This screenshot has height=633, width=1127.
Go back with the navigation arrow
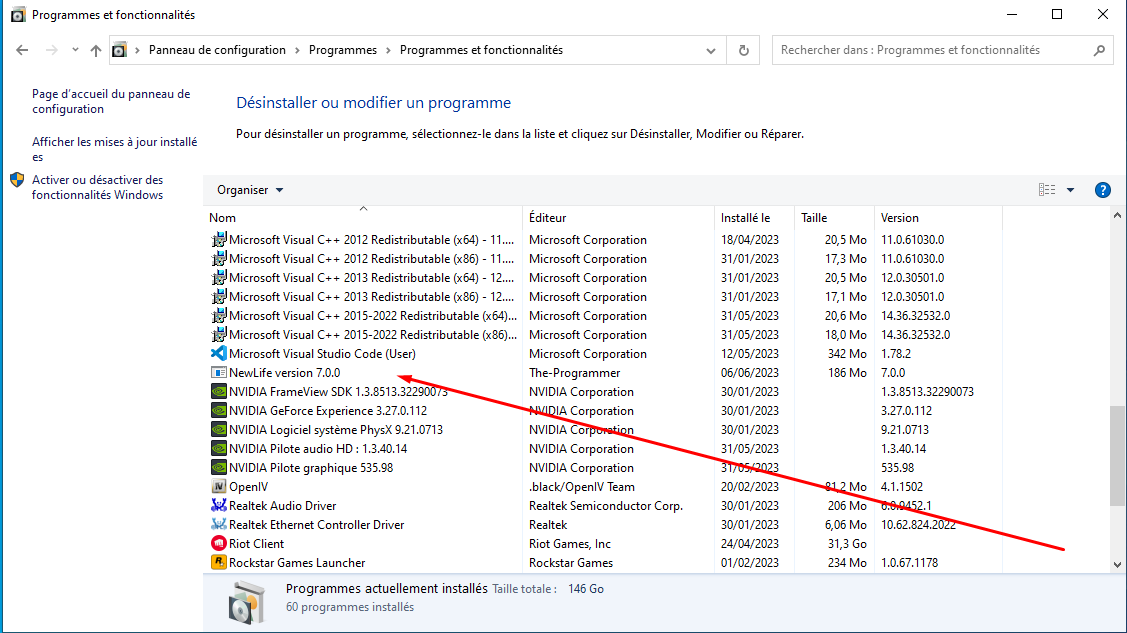22,50
